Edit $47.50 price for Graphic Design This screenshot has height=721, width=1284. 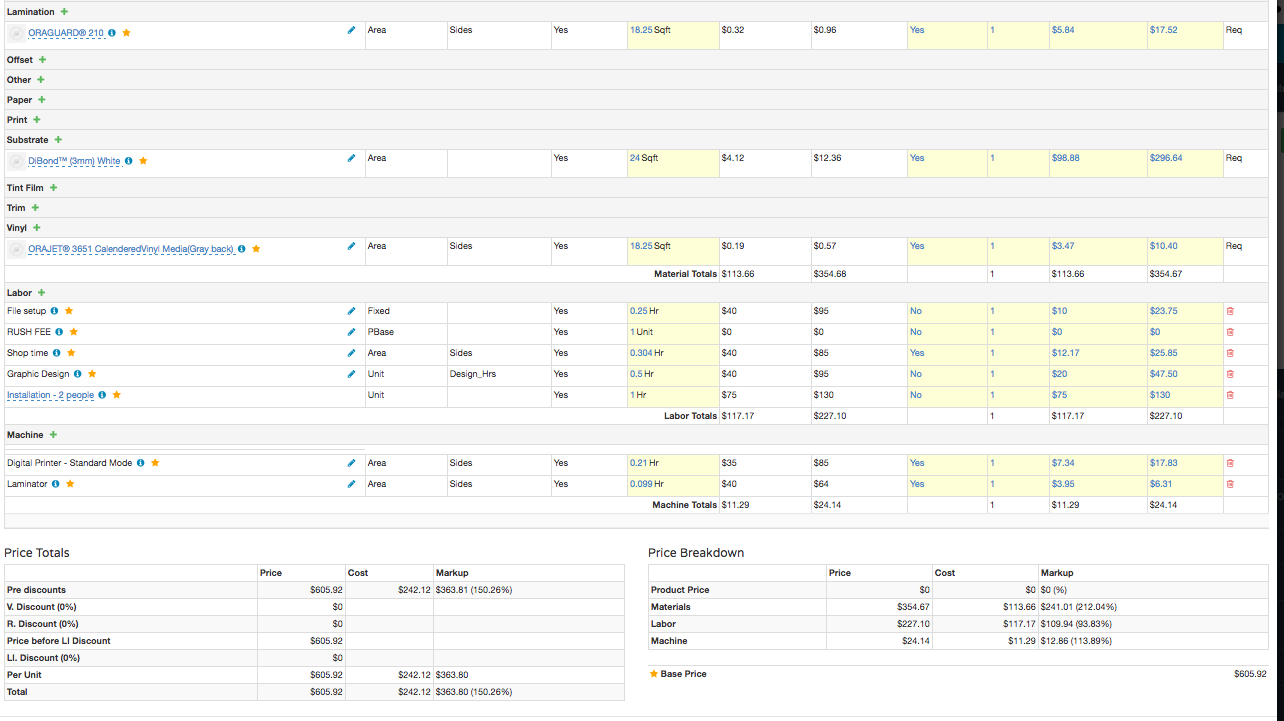pos(1185,375)
